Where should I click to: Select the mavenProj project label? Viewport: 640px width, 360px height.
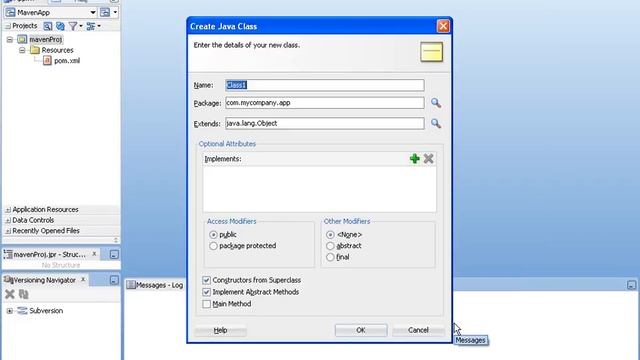tap(46, 40)
